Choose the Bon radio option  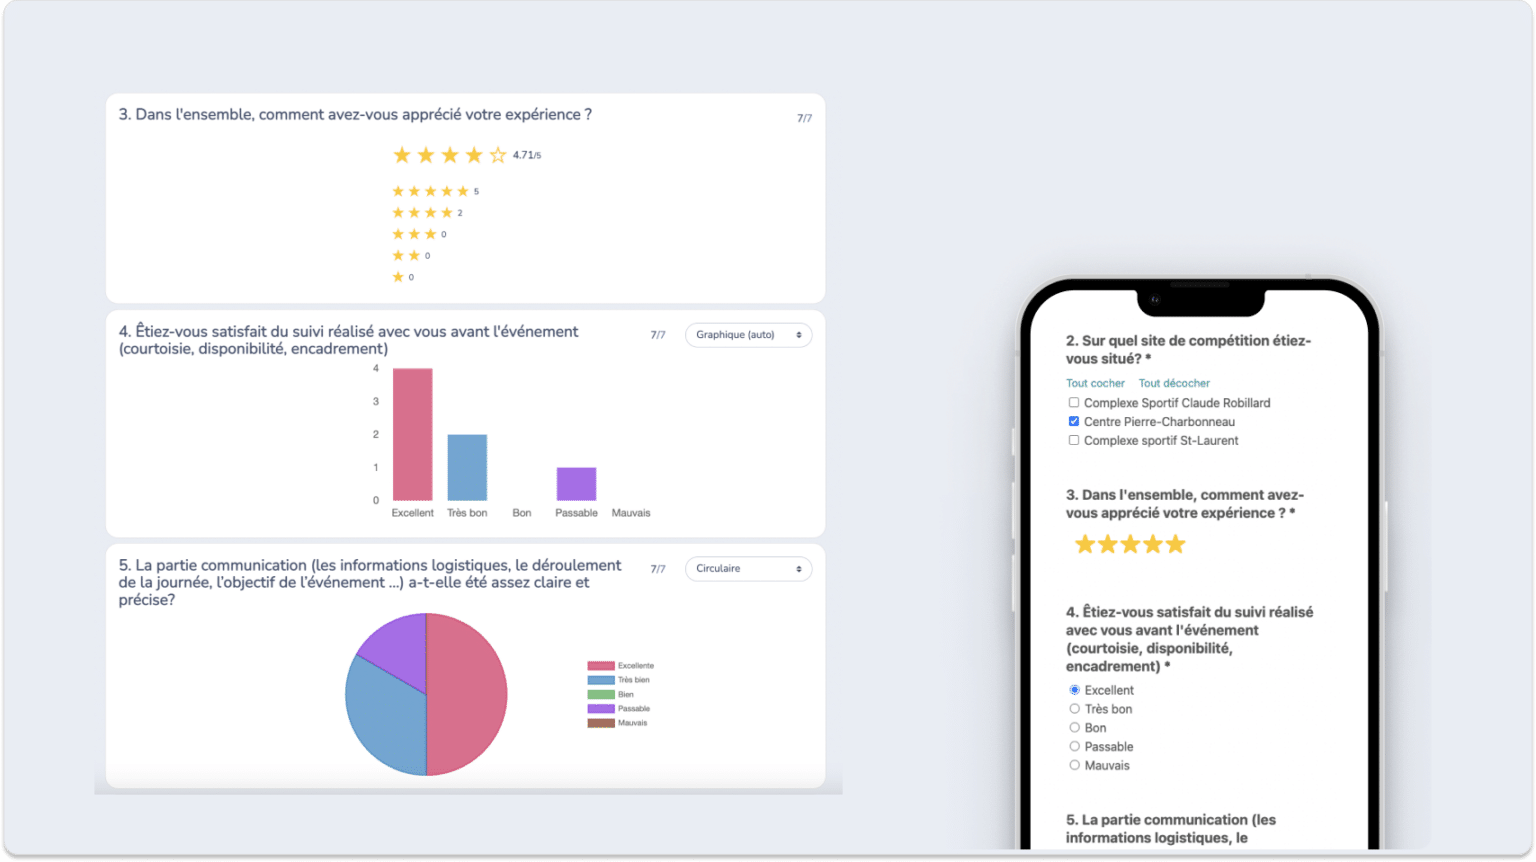click(x=1075, y=728)
